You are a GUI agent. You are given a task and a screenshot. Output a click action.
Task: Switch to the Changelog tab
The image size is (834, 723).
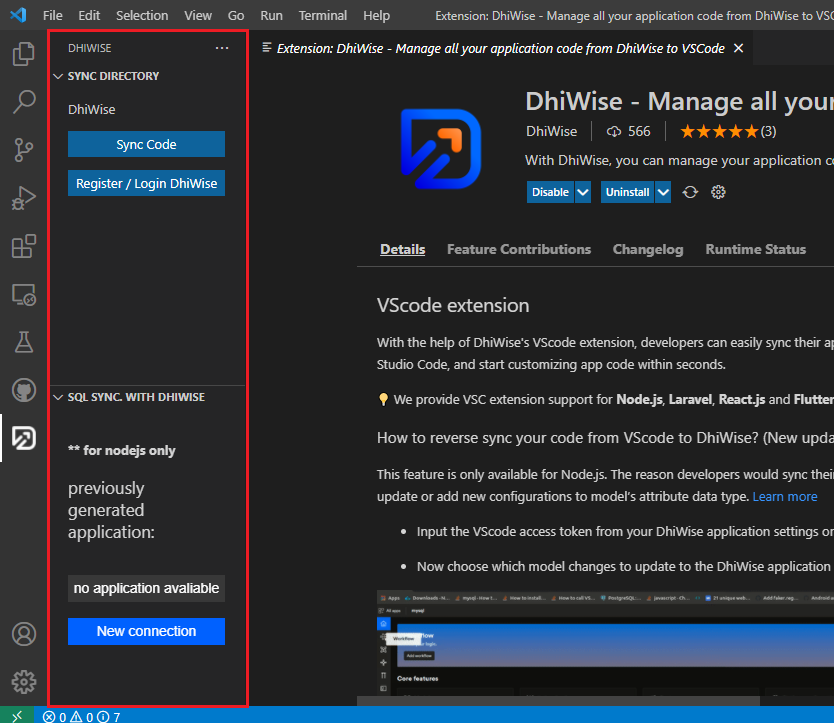(648, 249)
